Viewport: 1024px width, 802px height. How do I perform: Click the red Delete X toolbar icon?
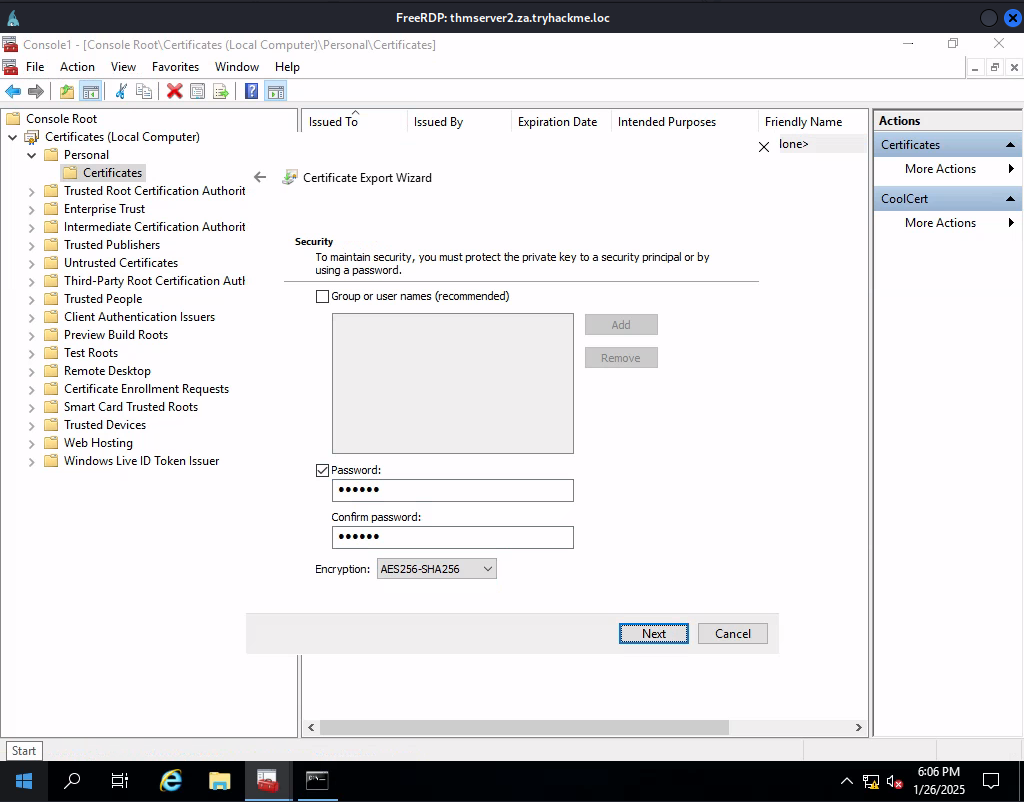point(174,91)
